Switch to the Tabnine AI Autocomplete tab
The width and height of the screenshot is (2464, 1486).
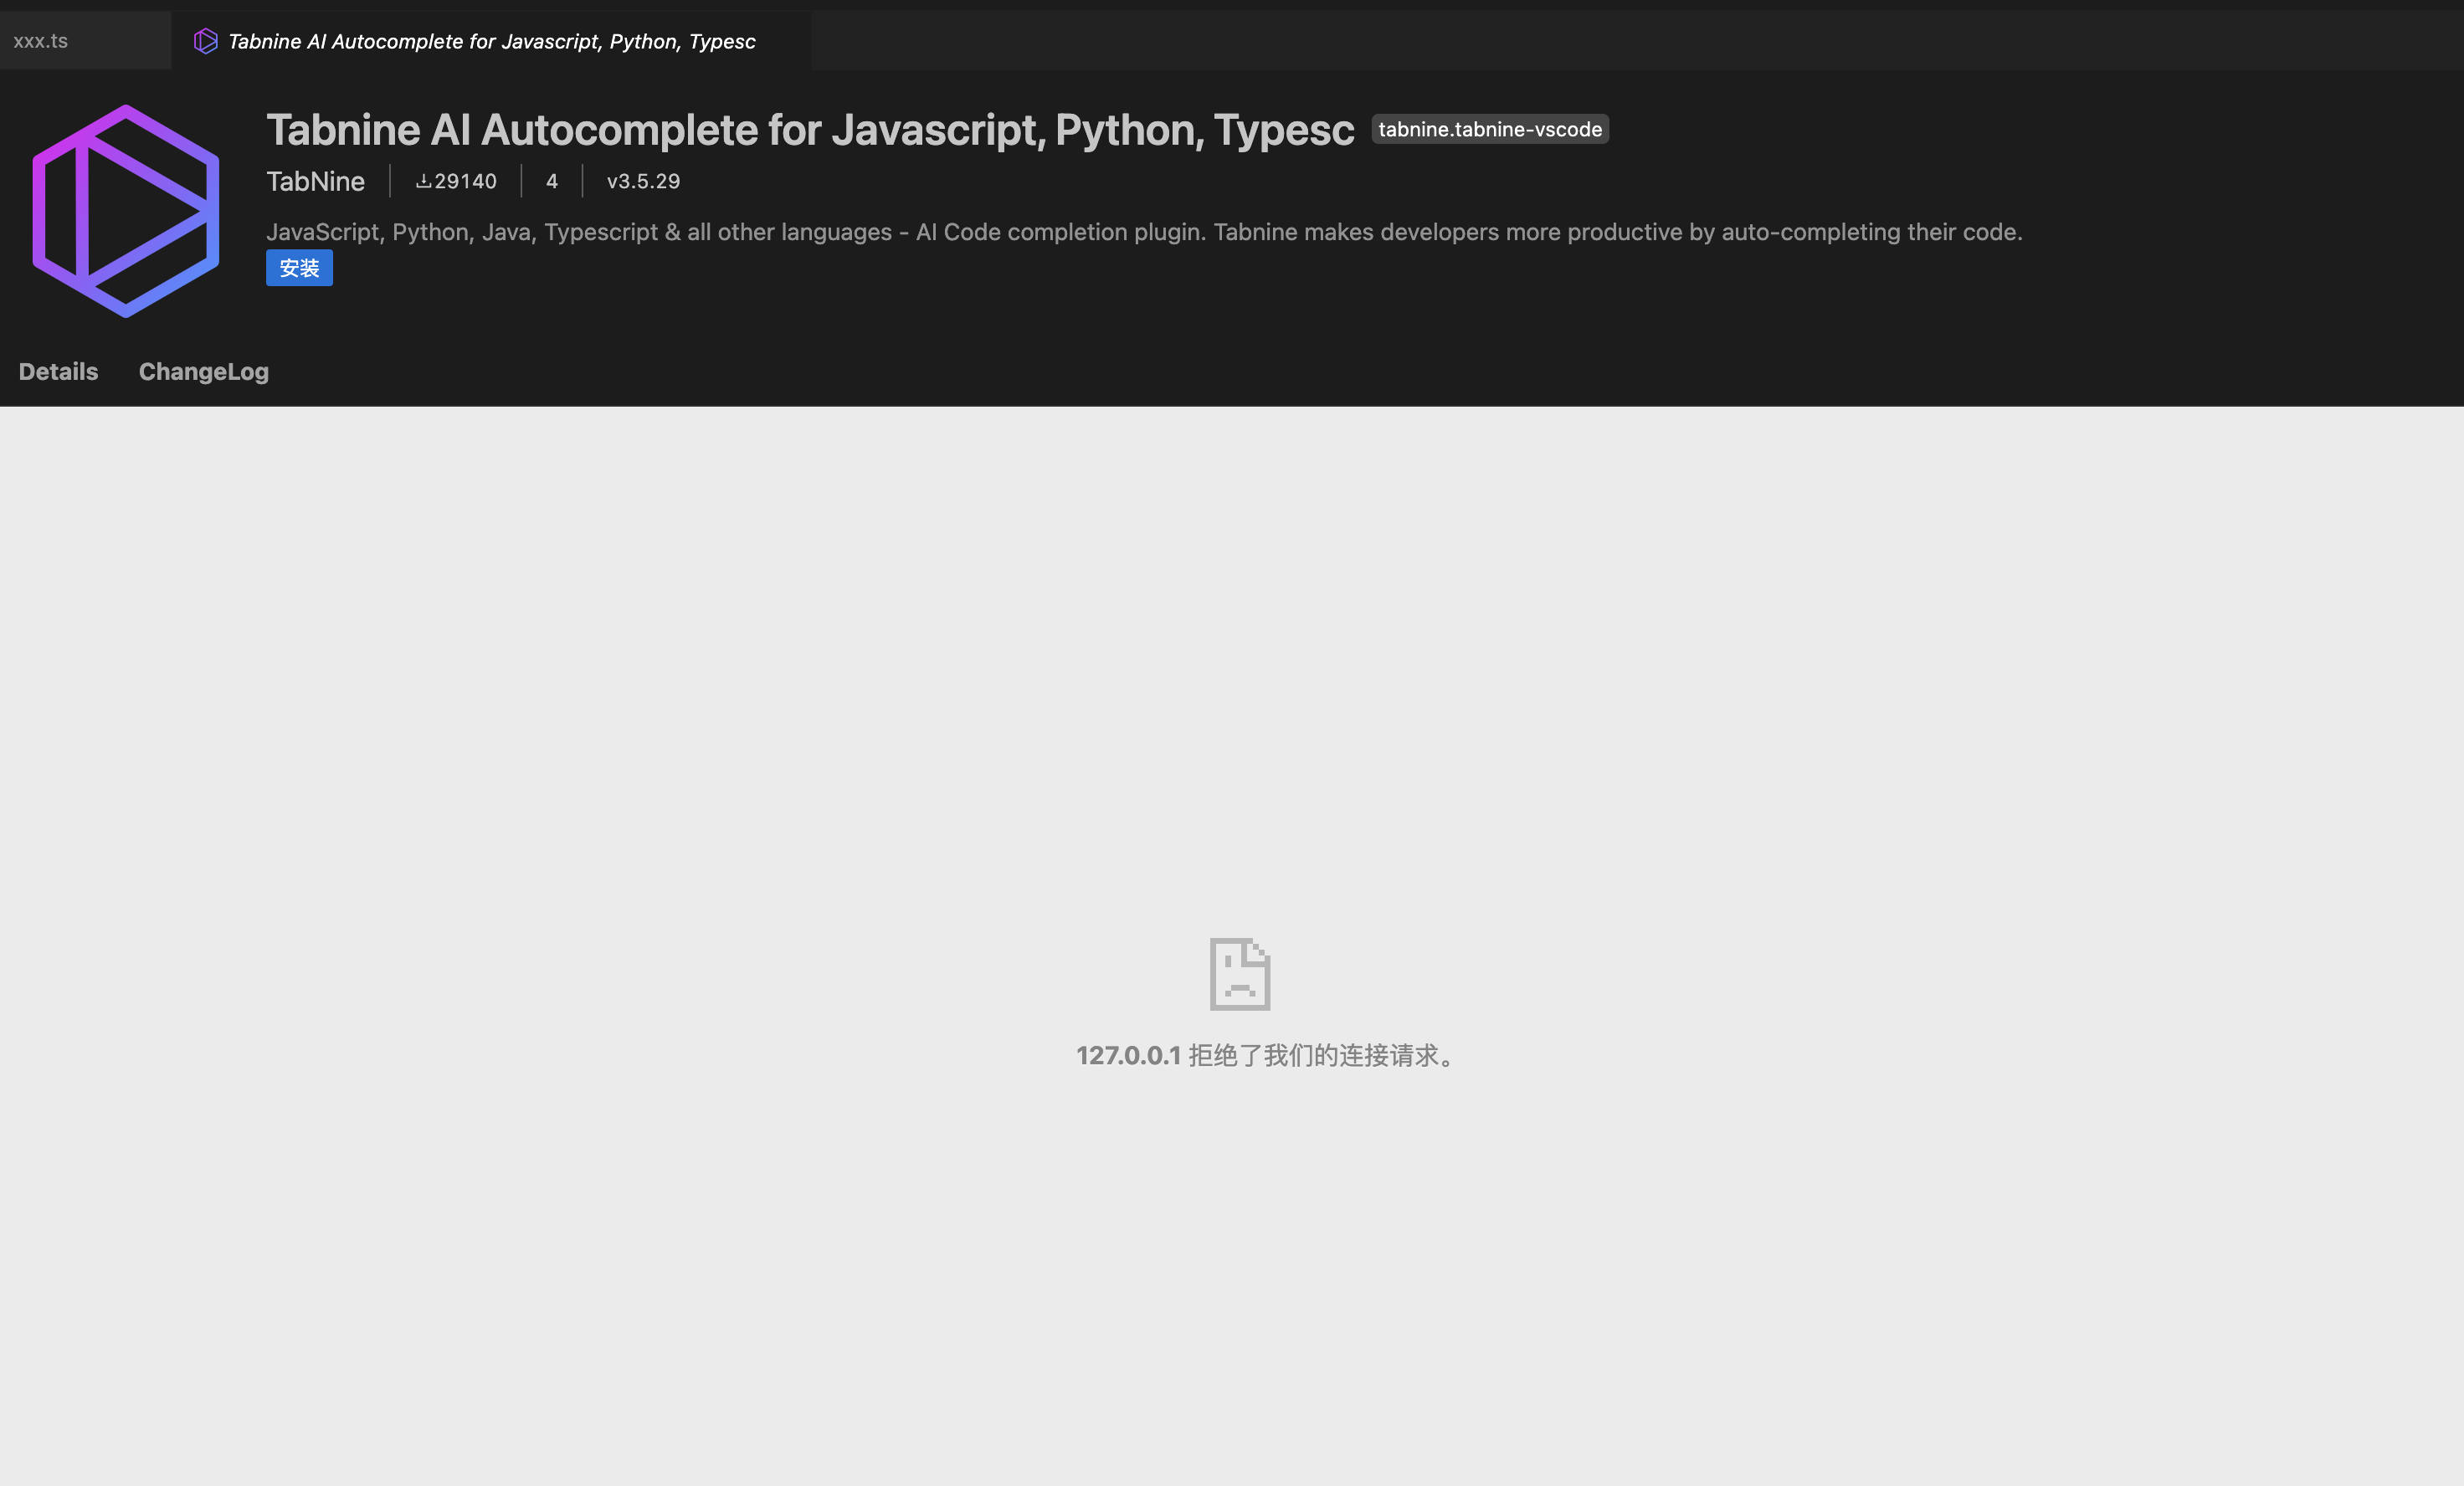[490, 40]
